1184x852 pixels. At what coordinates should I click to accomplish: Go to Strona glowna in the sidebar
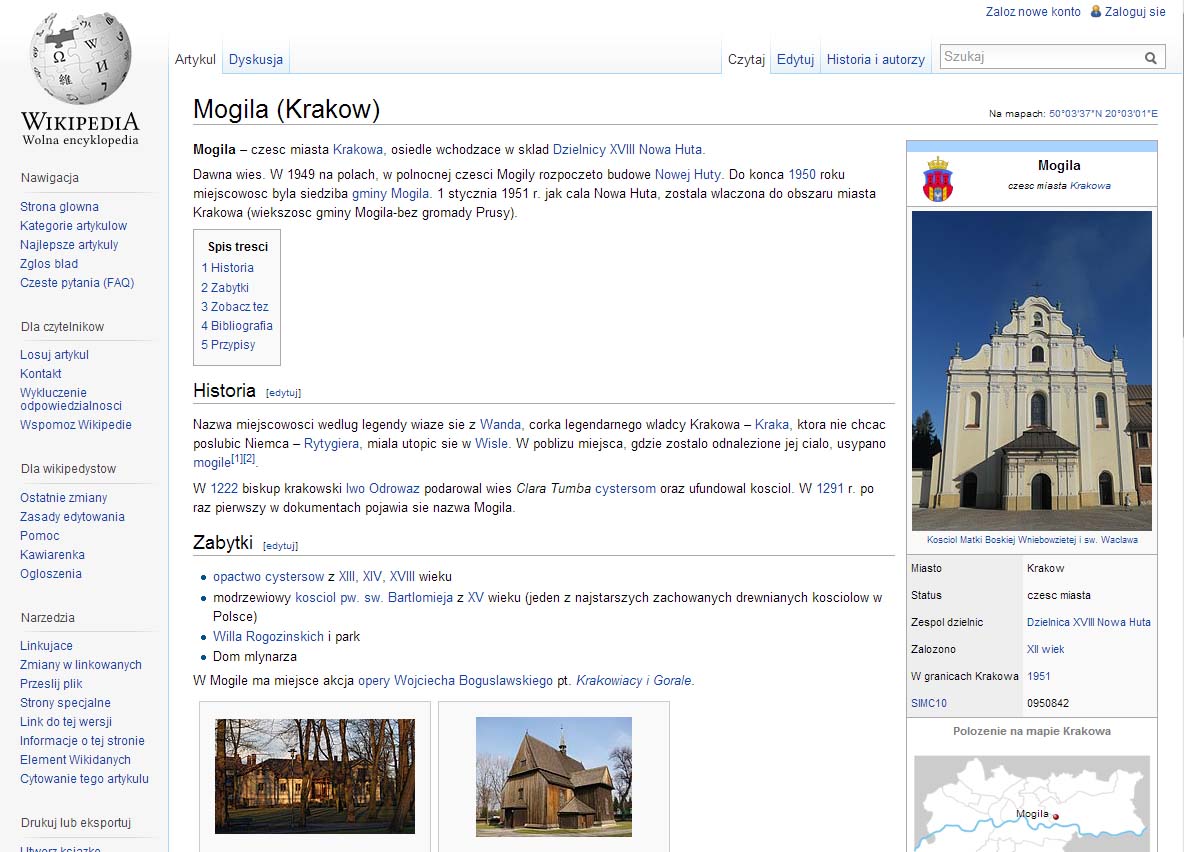tap(60, 207)
